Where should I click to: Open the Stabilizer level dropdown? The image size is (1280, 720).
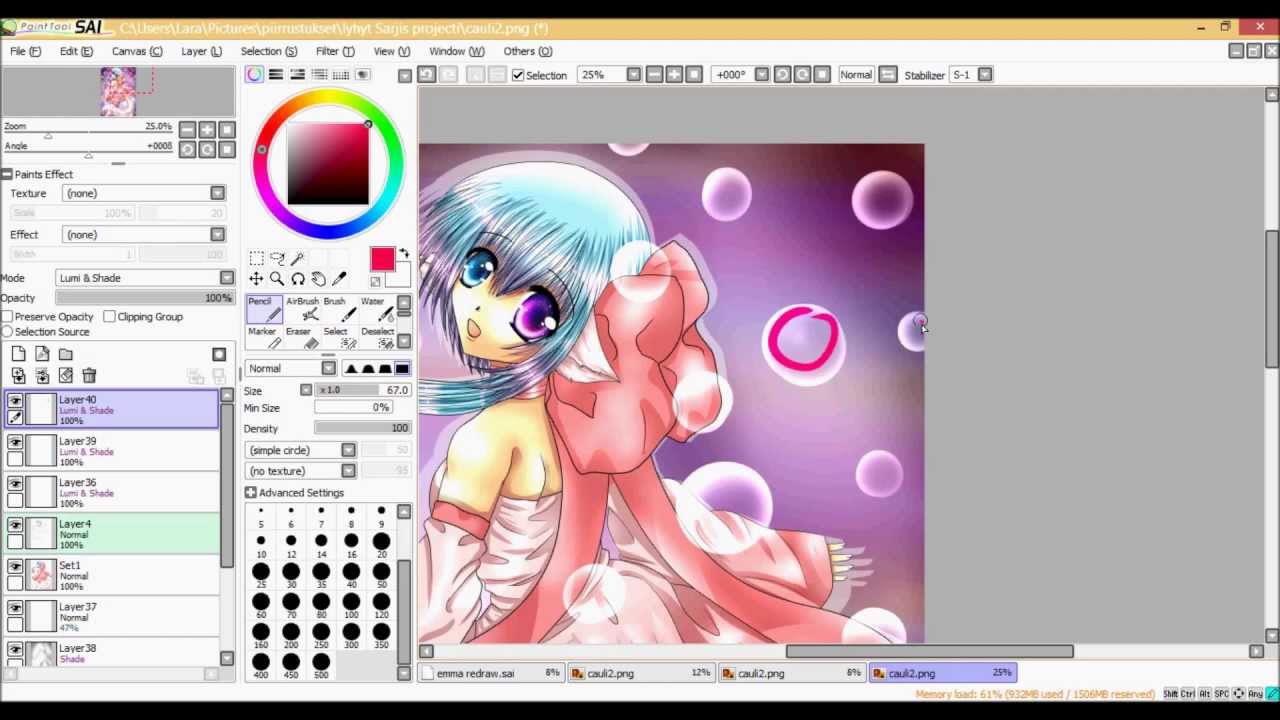(x=985, y=75)
